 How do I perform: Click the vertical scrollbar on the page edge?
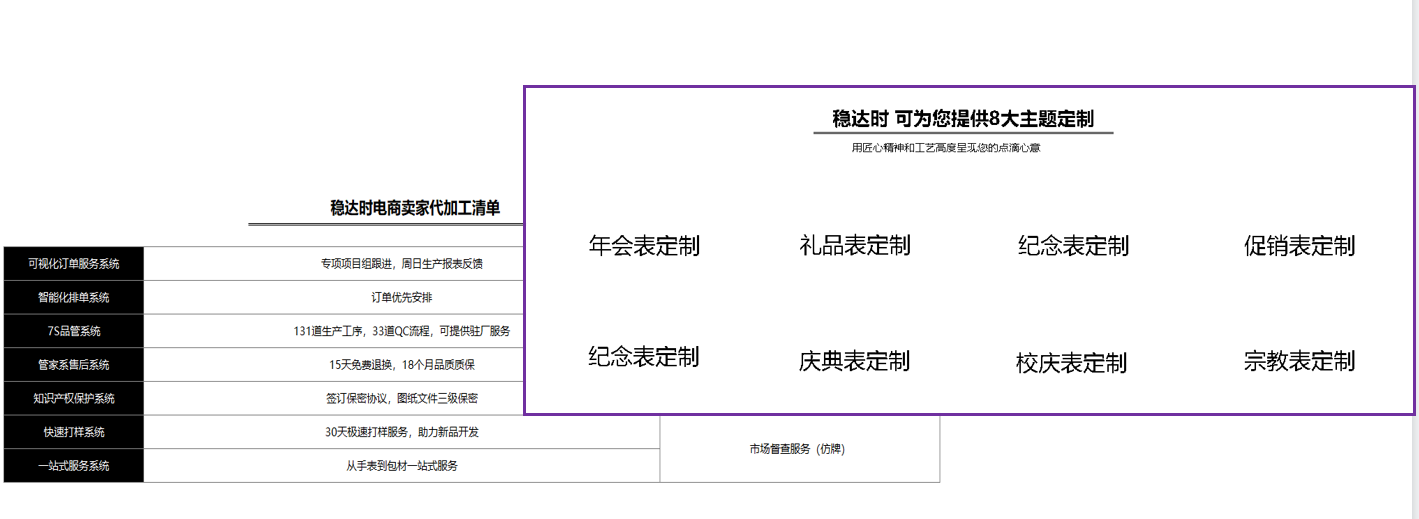(x=1413, y=260)
